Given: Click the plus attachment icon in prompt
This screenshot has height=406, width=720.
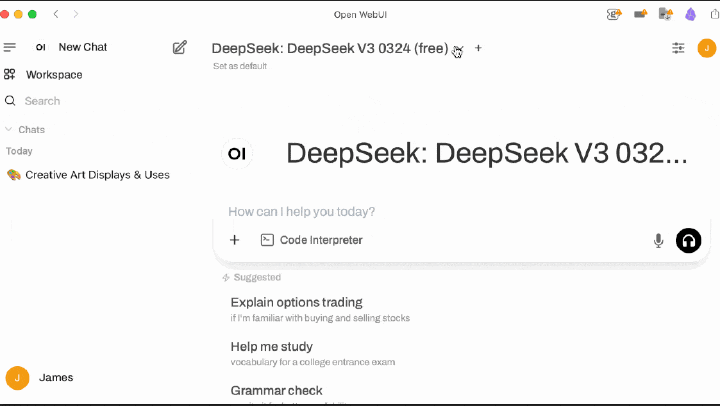Looking at the screenshot, I should point(235,240).
